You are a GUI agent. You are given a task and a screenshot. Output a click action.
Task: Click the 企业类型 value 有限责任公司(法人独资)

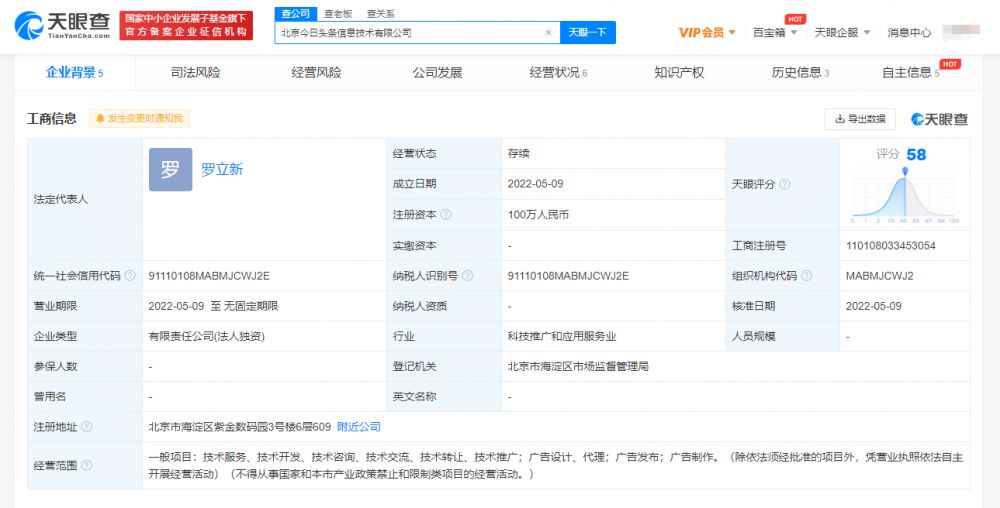207,337
